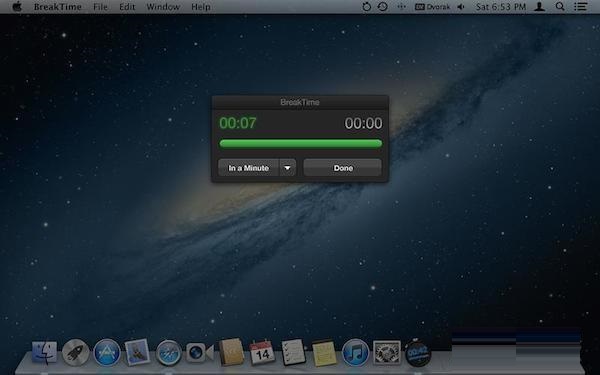This screenshot has width=600, height=375.
Task: Open System Preferences gears icon in Dock
Action: click(x=387, y=352)
